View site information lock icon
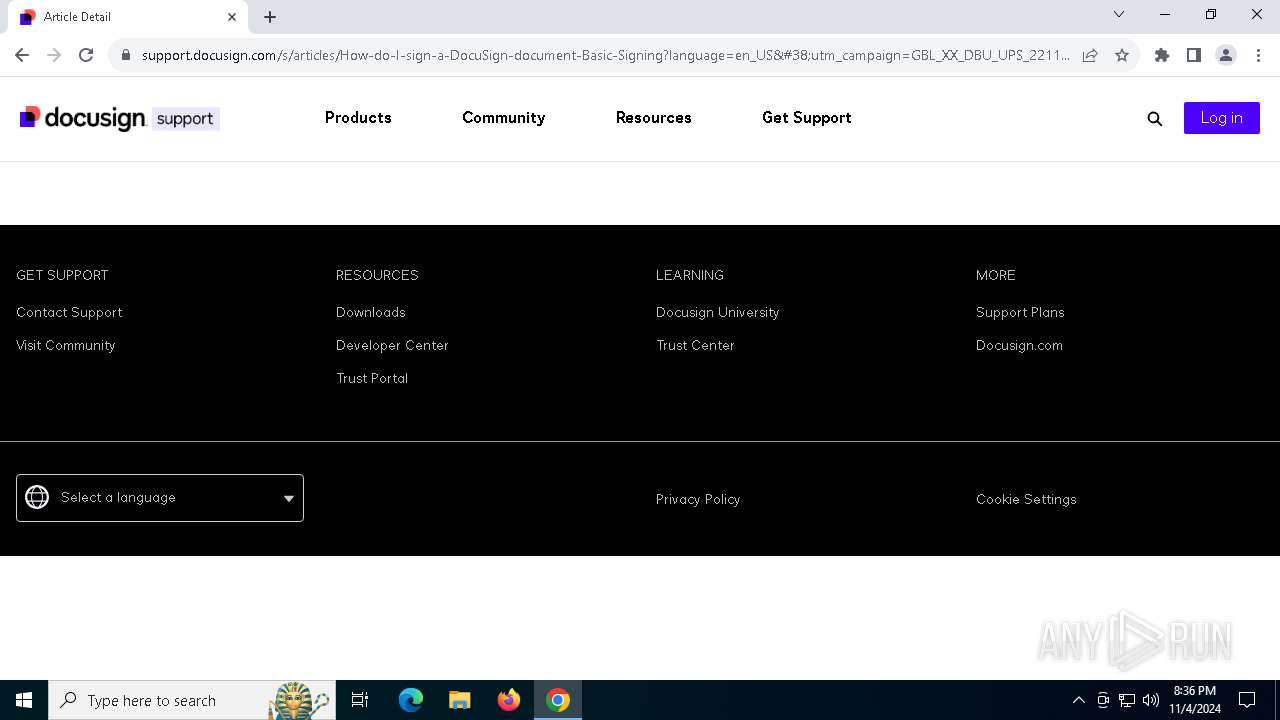Viewport: 1280px width, 720px height. pos(126,55)
